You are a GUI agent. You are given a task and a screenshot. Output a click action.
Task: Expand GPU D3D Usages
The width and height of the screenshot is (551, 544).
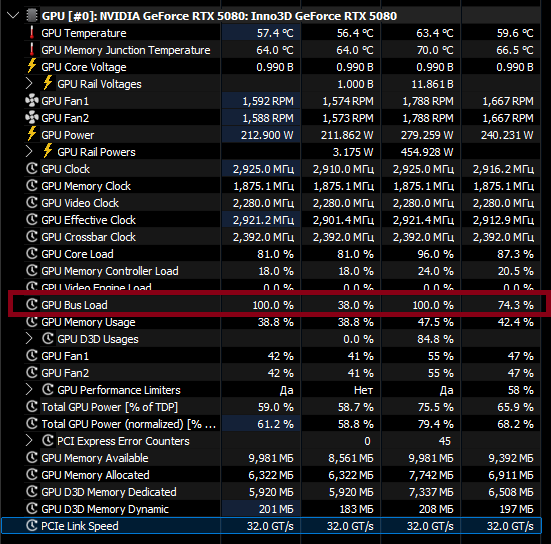(29, 339)
